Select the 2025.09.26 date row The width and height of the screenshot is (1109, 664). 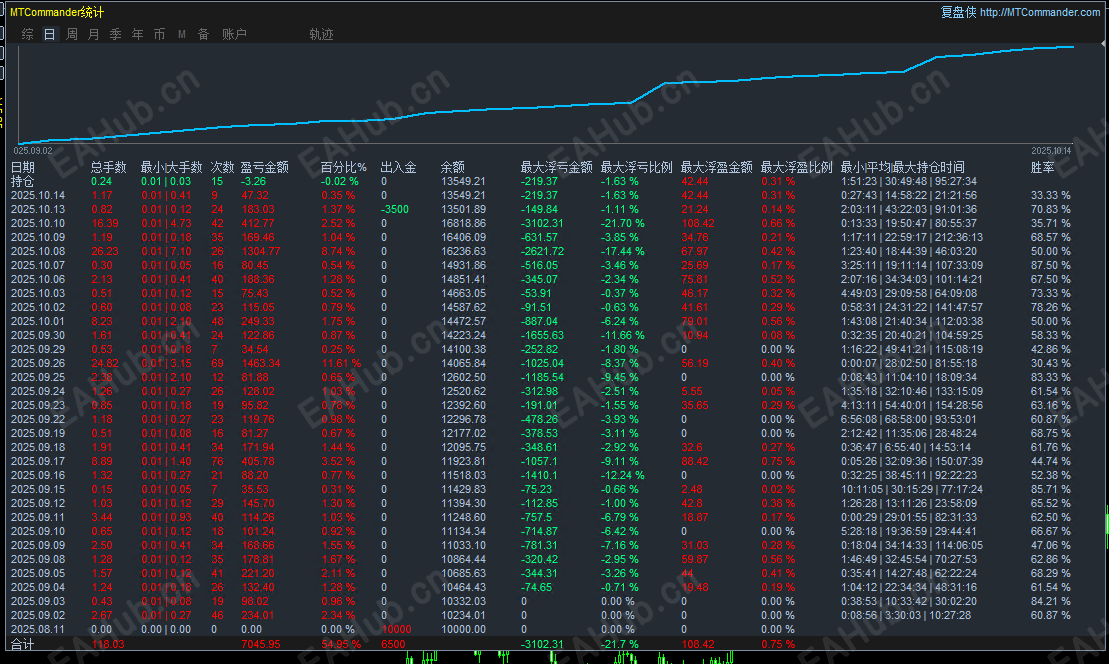pos(38,363)
